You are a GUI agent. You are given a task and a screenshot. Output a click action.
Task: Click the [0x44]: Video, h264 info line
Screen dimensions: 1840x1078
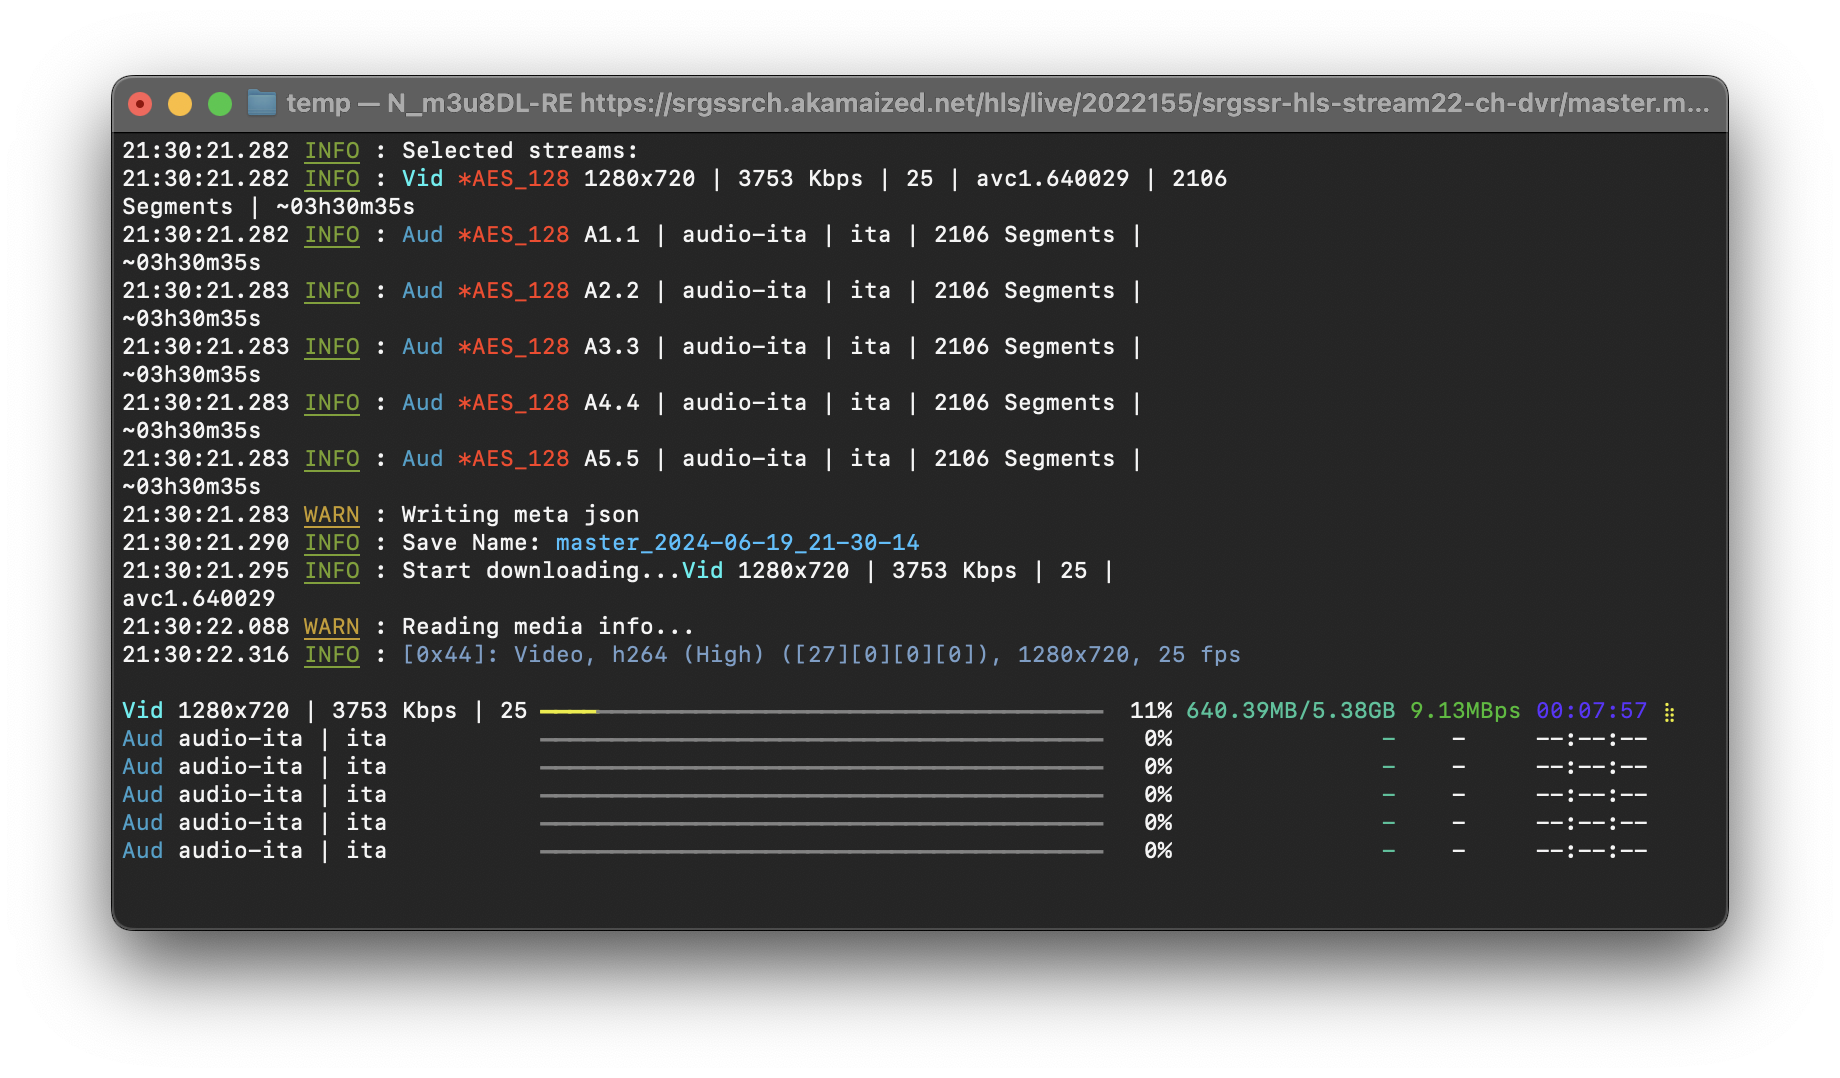click(x=820, y=655)
